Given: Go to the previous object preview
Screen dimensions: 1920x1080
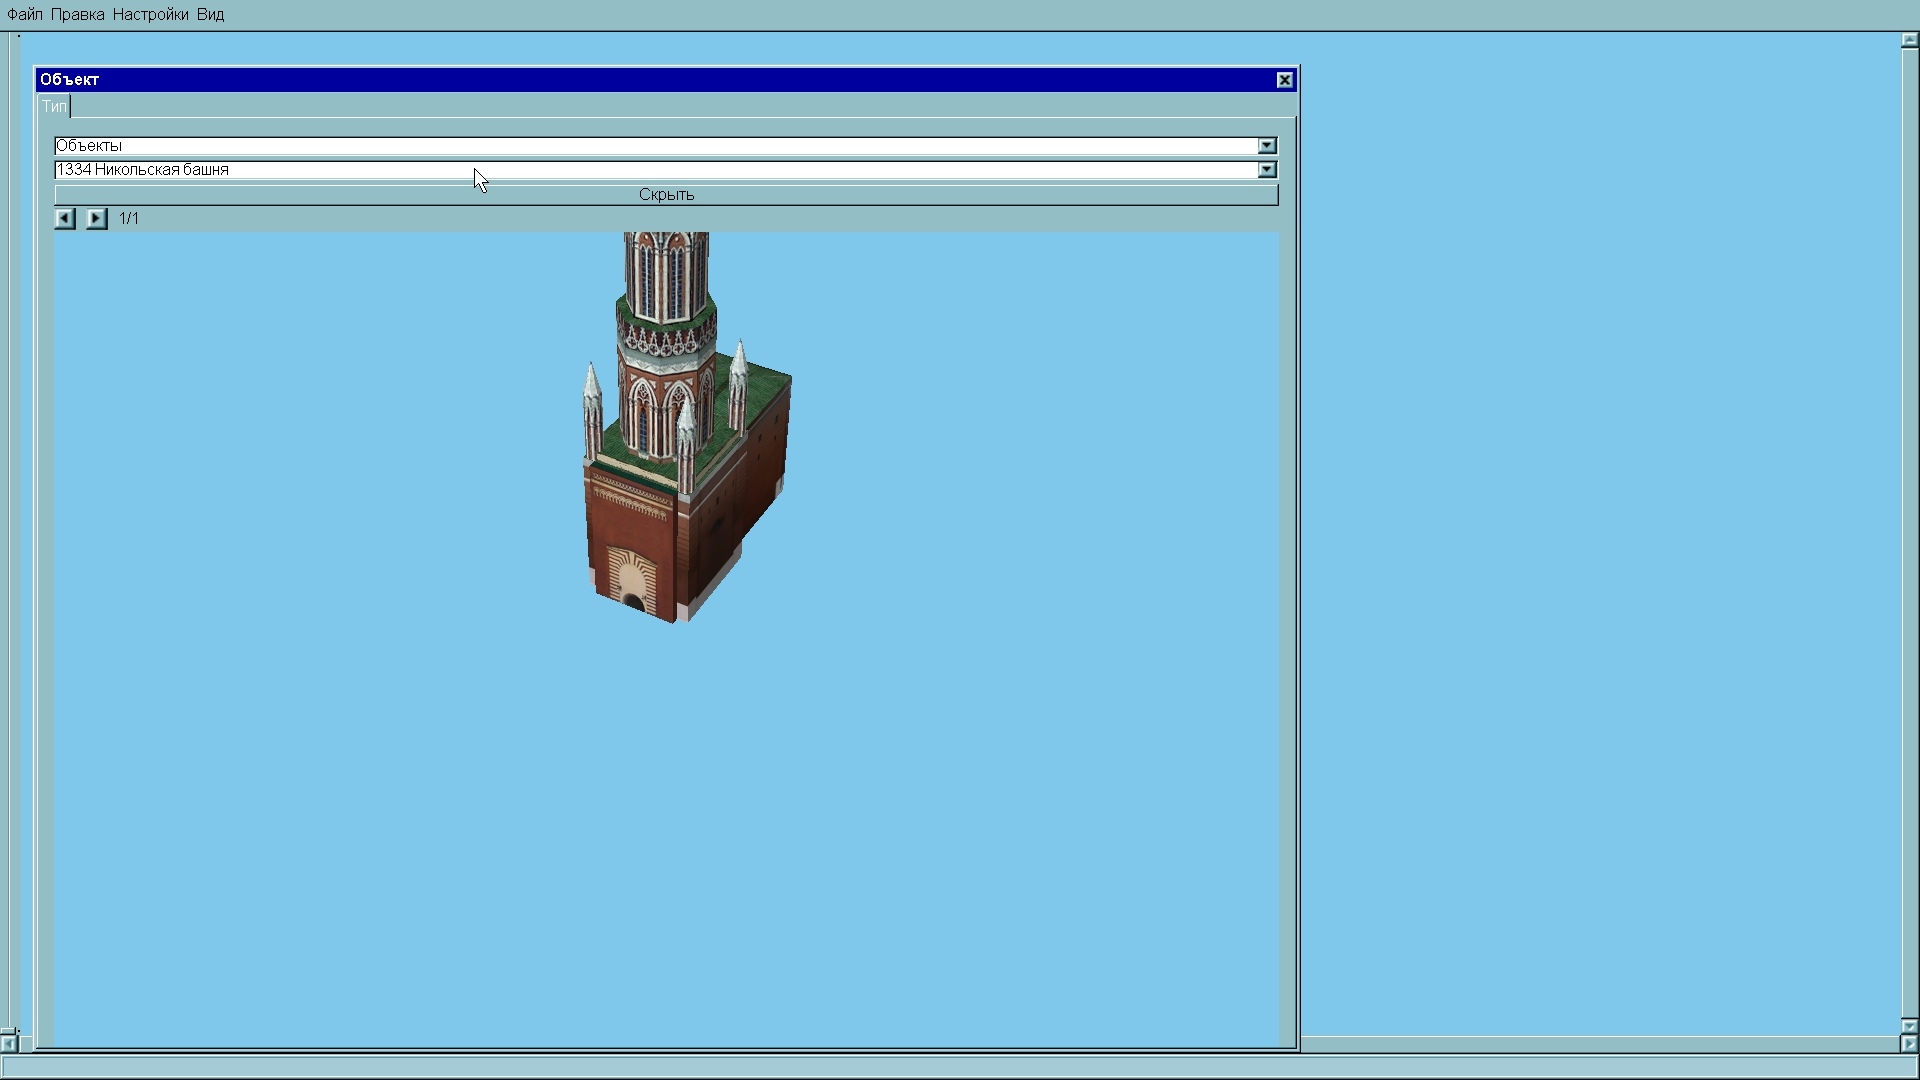Looking at the screenshot, I should pyautogui.click(x=65, y=218).
